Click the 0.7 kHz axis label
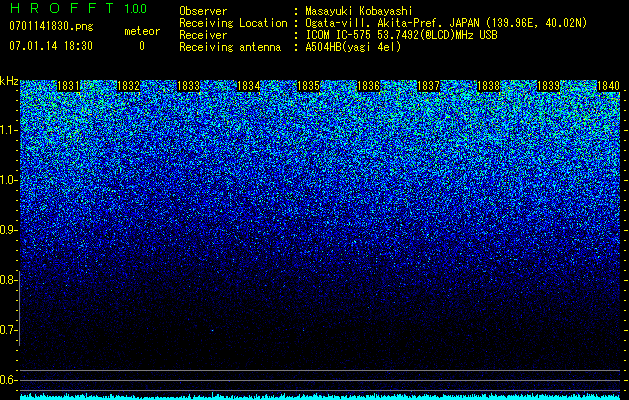629x400 pixels. click(8, 330)
